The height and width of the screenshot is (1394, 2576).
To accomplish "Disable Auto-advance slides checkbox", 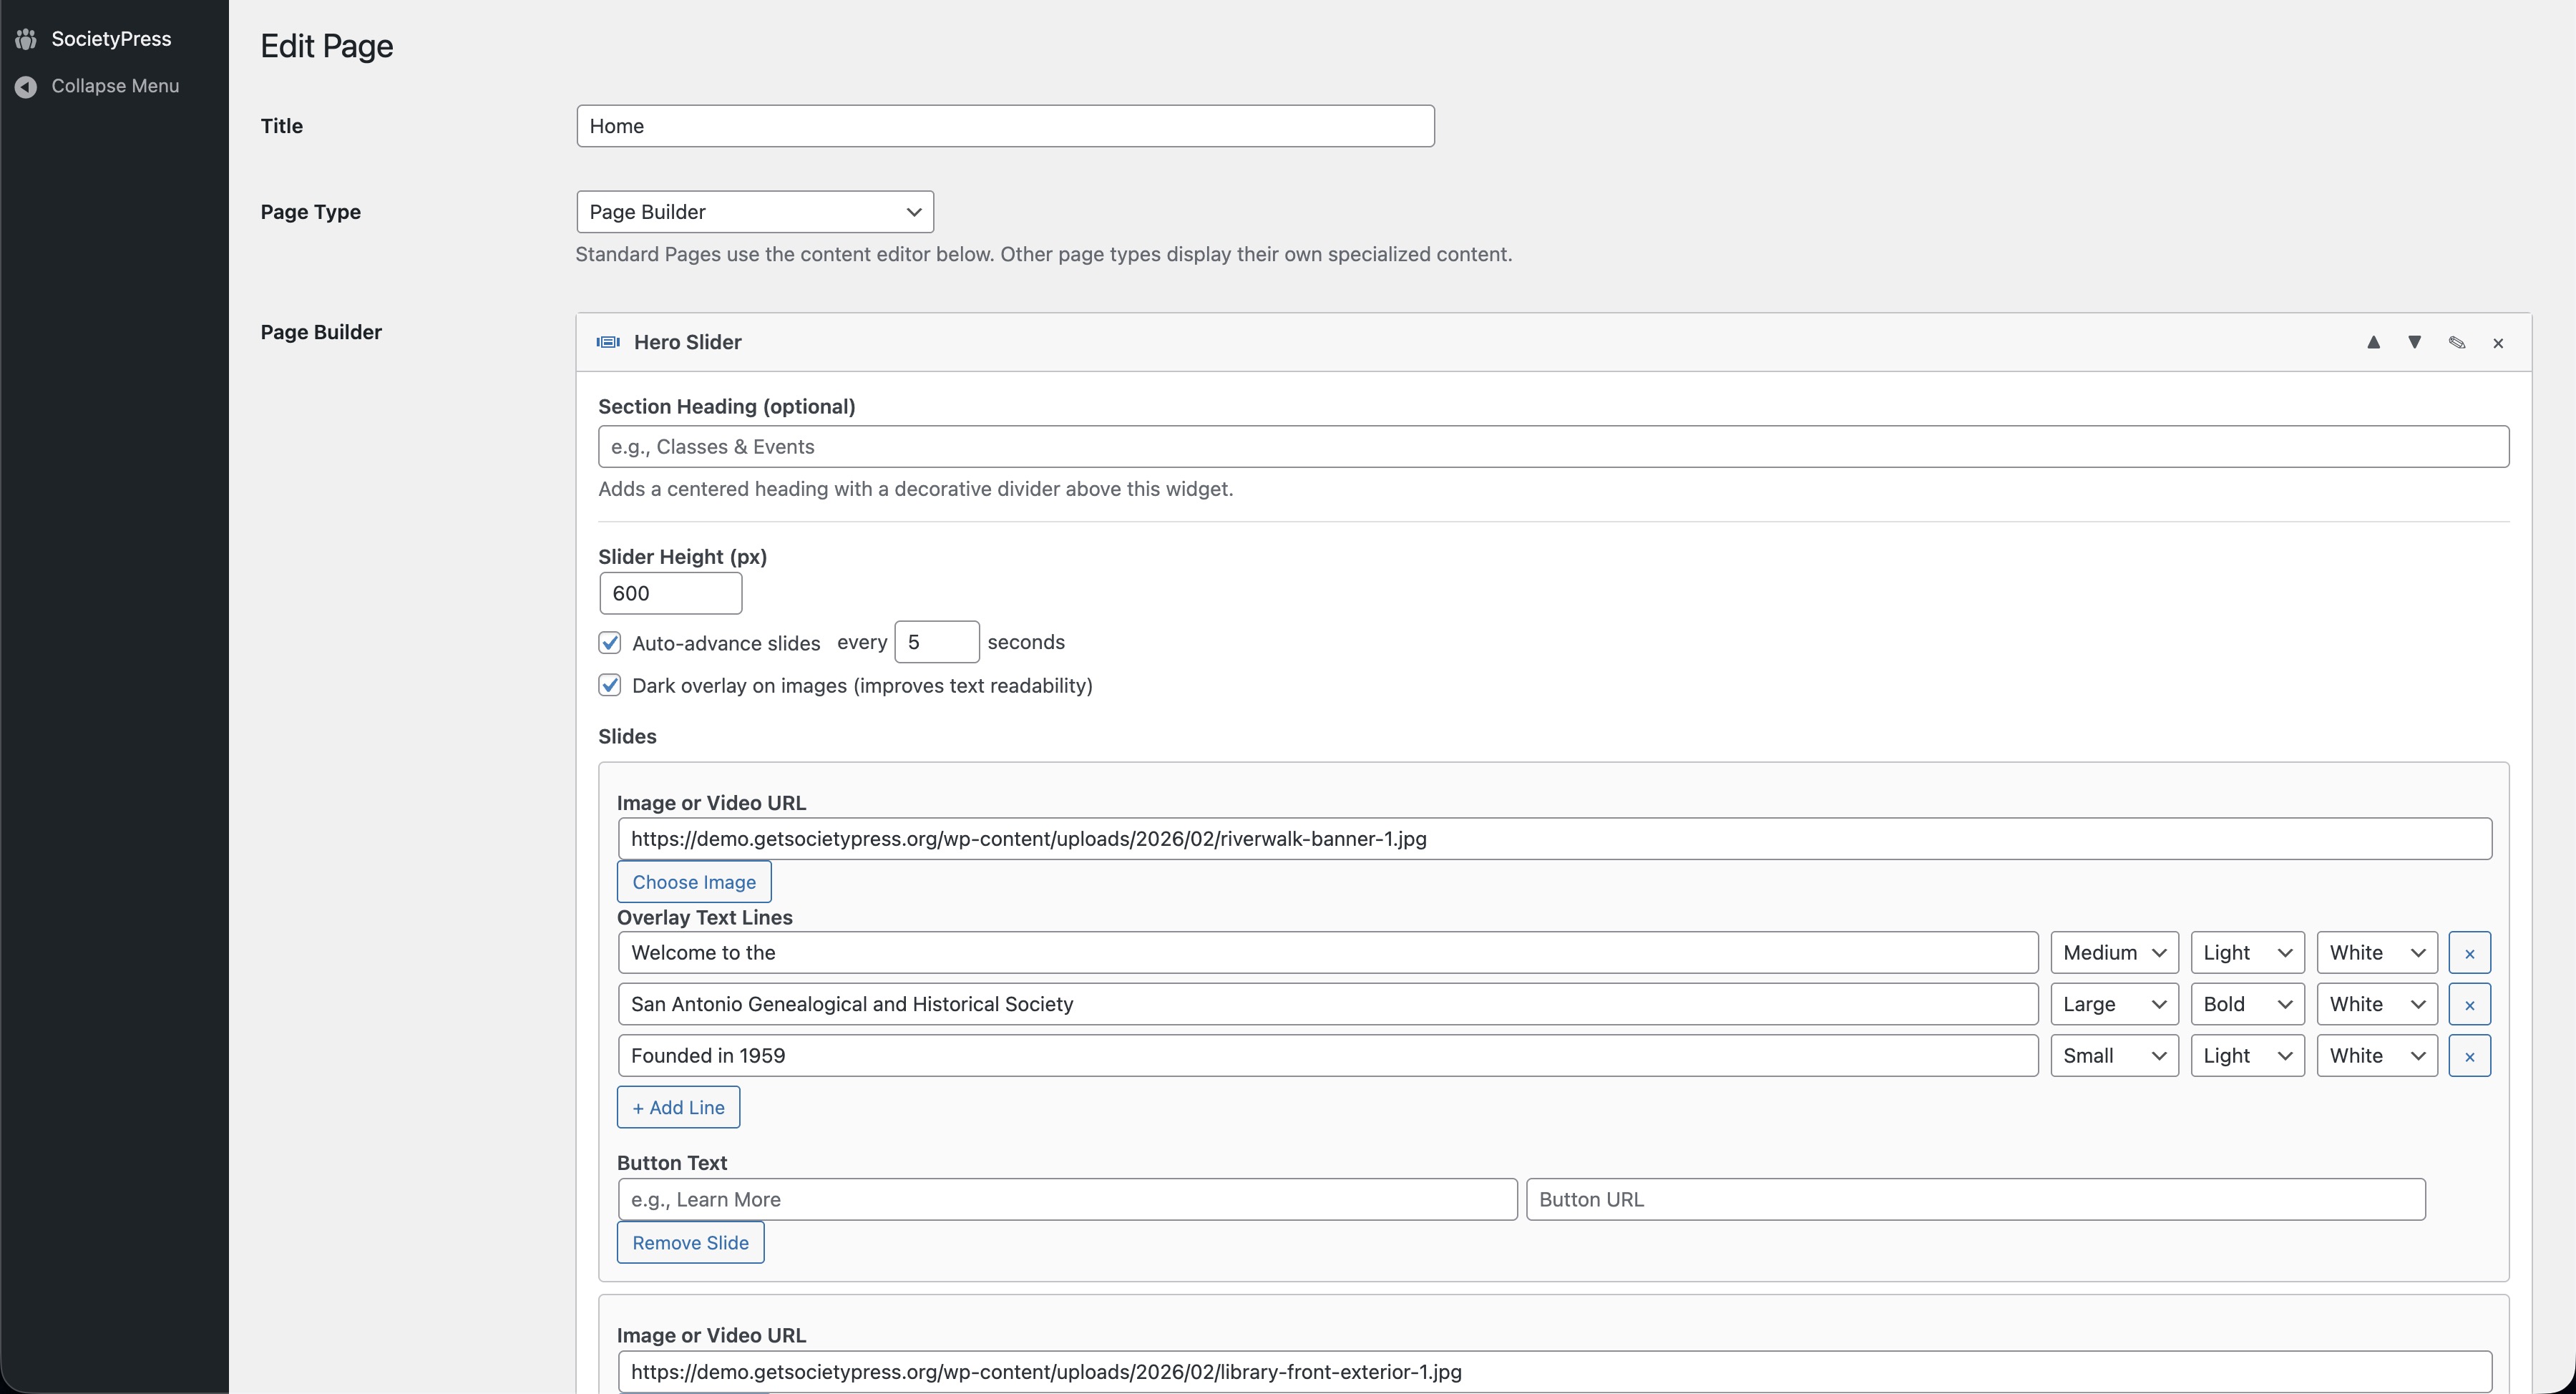I will [610, 643].
